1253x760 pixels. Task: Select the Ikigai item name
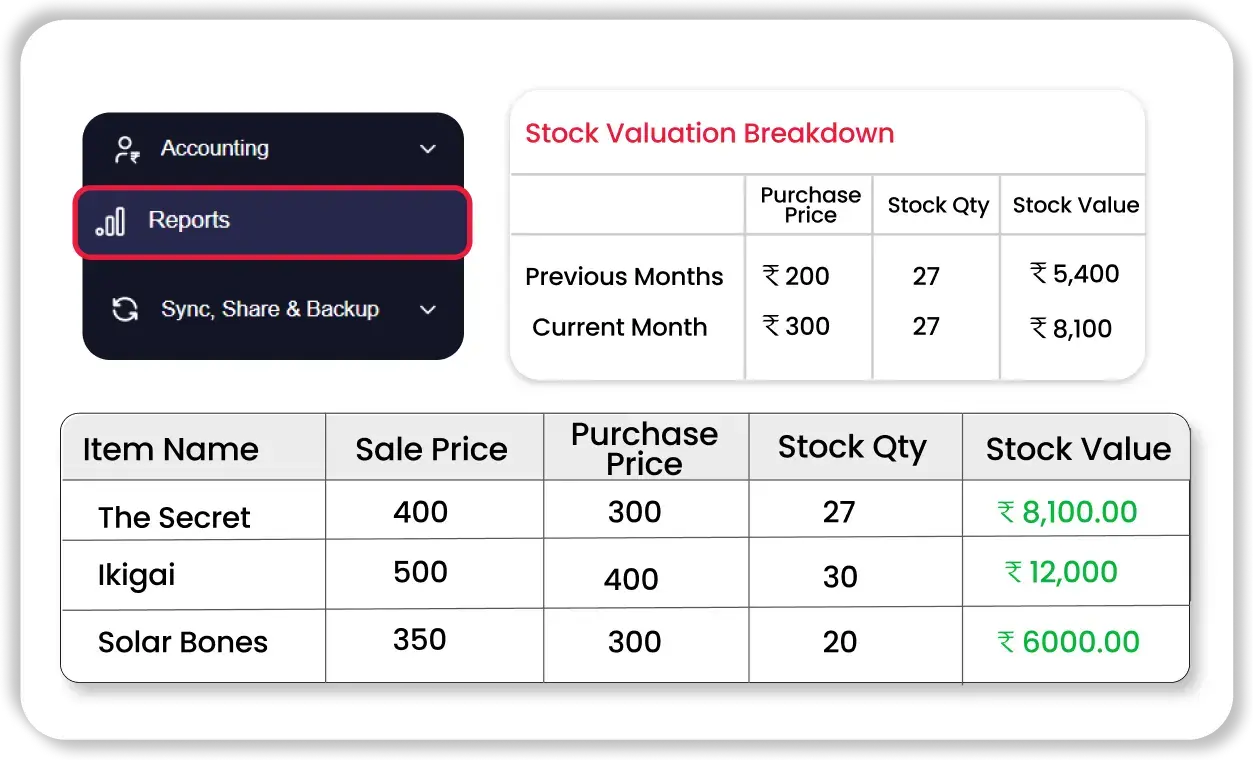pyautogui.click(x=137, y=575)
